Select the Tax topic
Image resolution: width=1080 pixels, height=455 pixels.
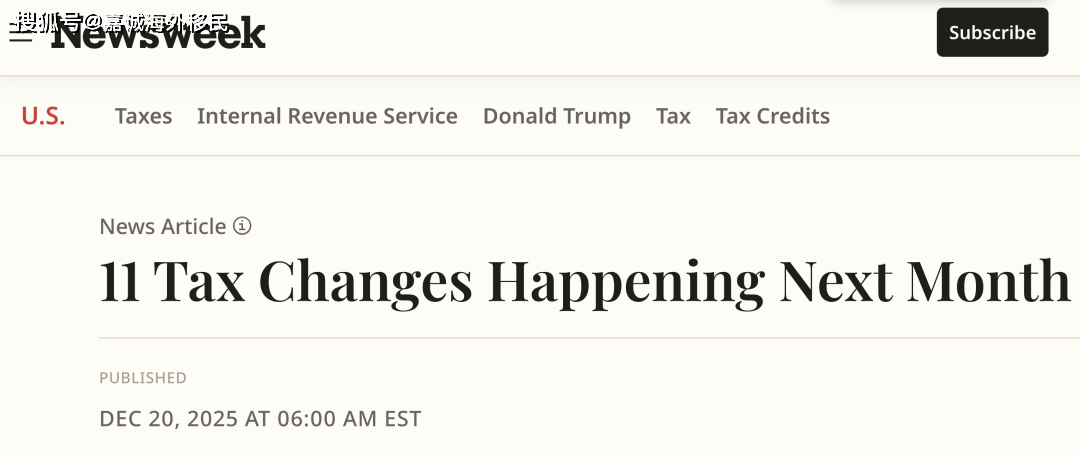pyautogui.click(x=673, y=116)
